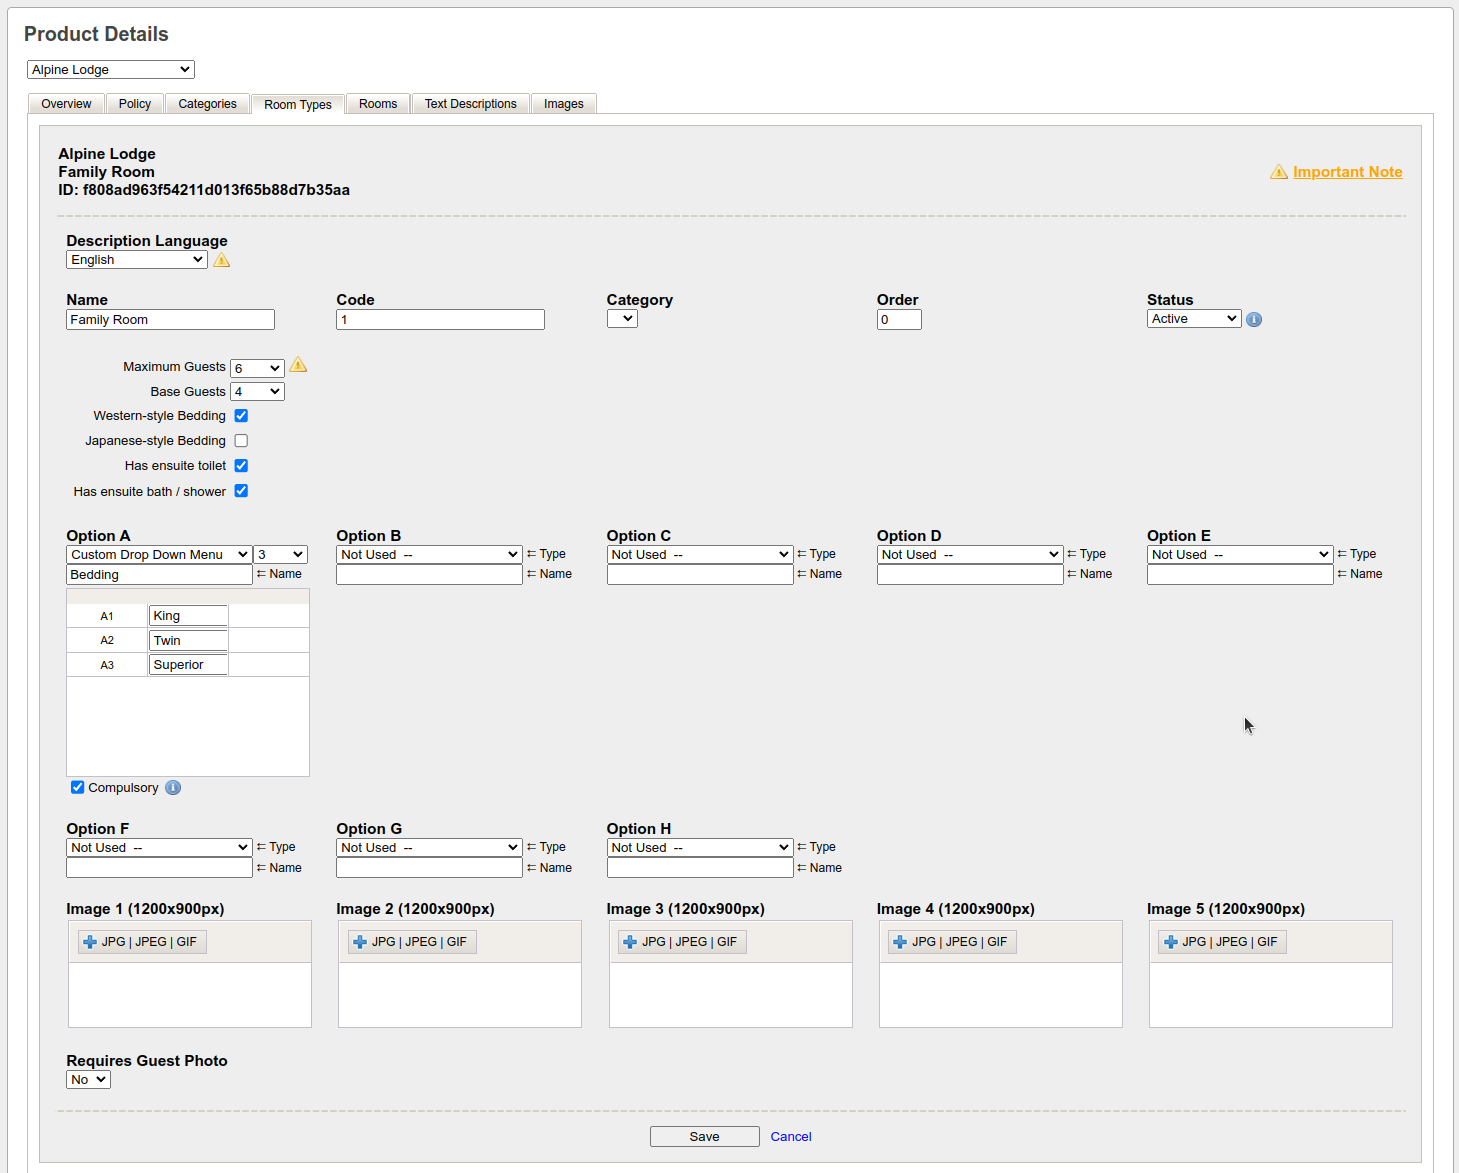This screenshot has width=1459, height=1173.
Task: Click the Name field containing Family Room
Action: pos(170,320)
